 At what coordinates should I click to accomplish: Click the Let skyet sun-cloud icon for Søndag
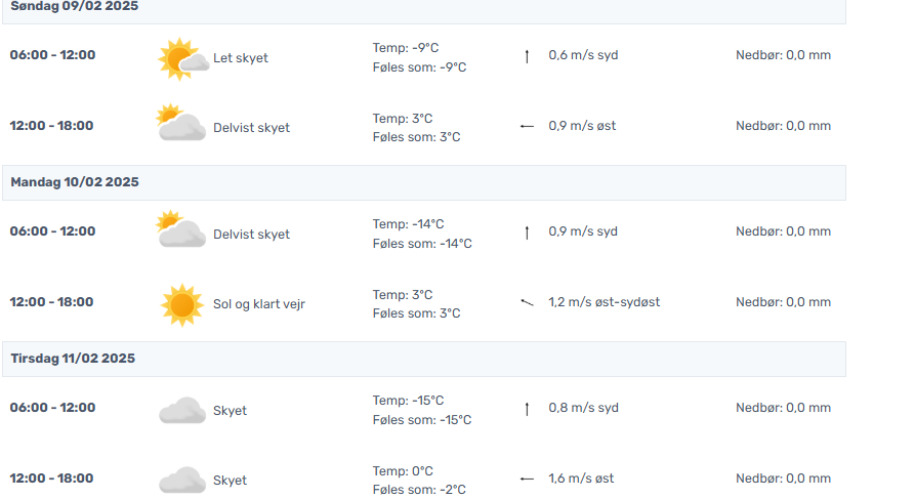click(183, 59)
